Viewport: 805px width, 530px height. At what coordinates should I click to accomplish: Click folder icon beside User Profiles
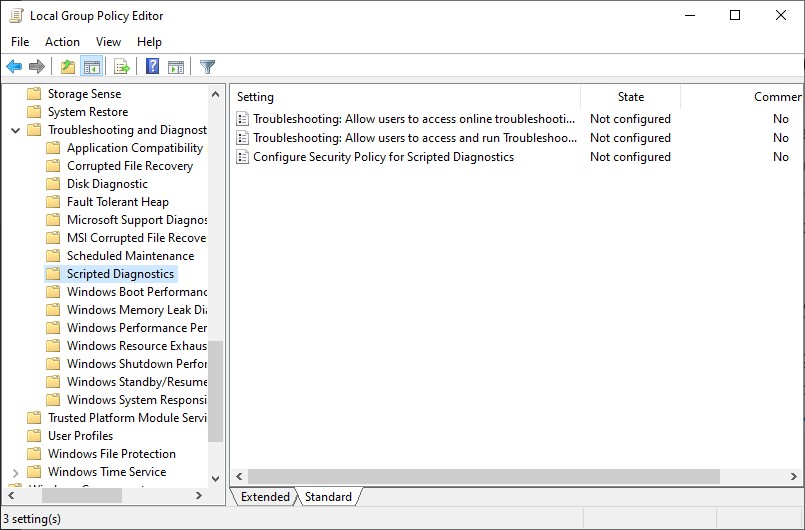[x=34, y=436]
